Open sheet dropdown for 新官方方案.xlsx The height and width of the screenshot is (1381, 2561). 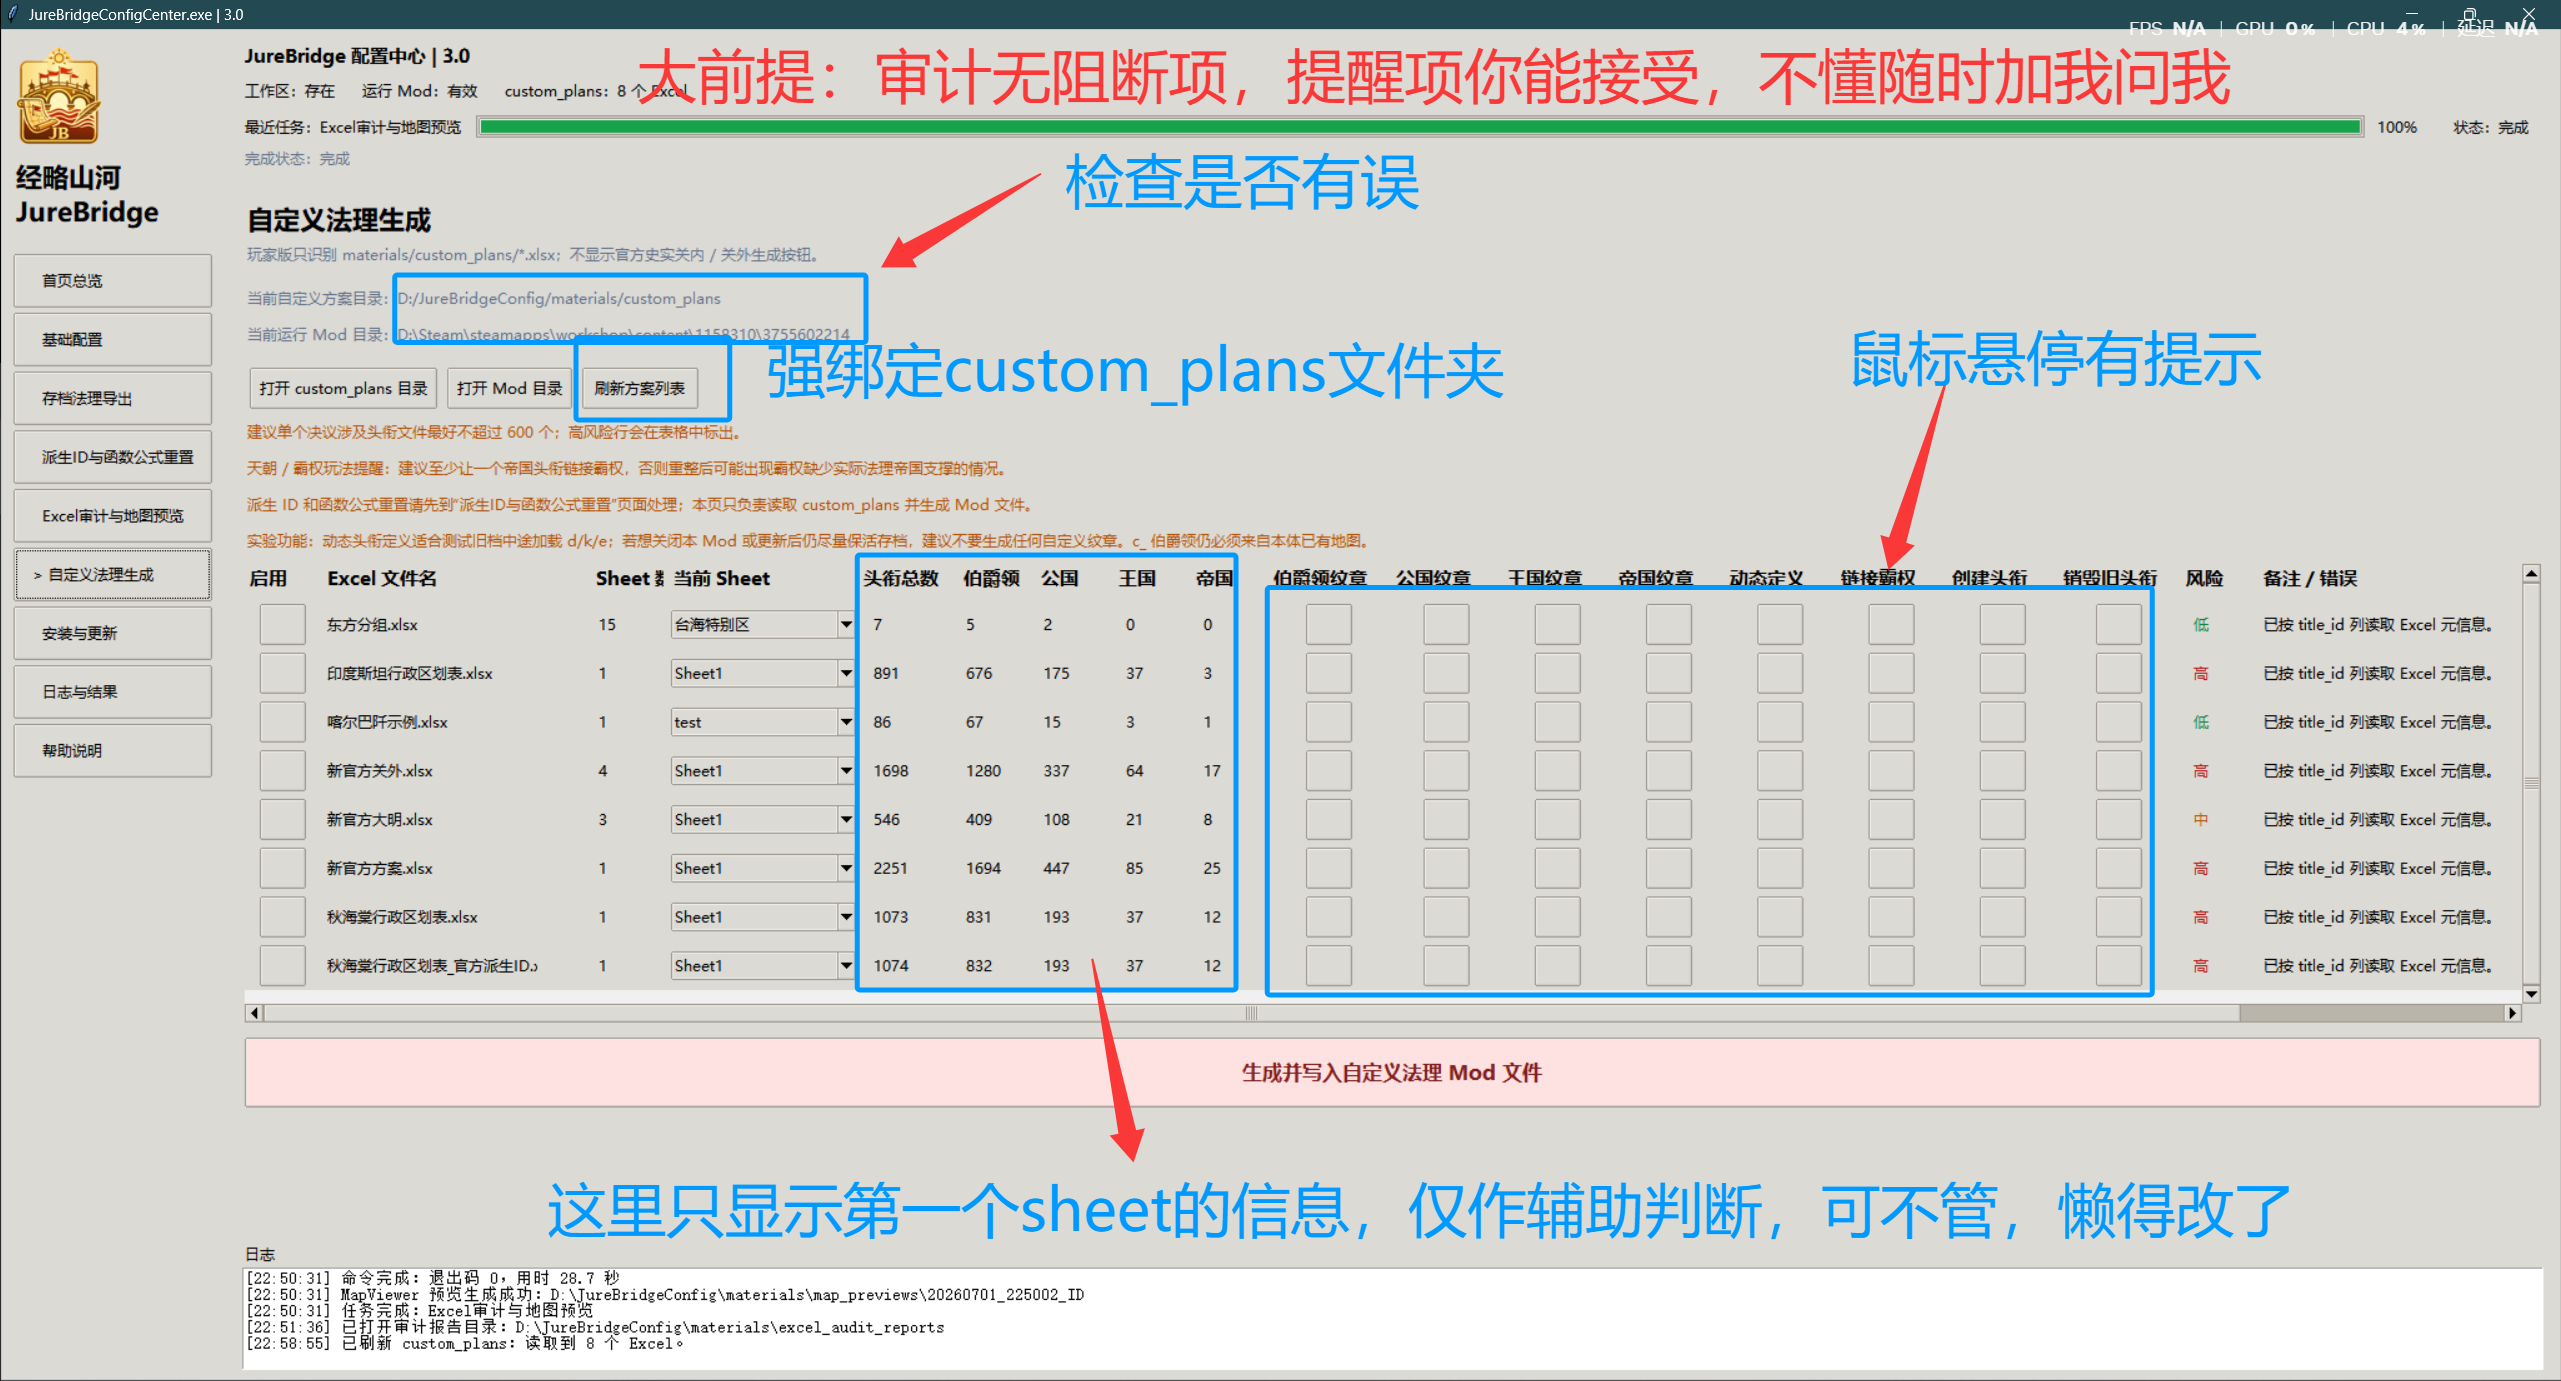point(846,869)
